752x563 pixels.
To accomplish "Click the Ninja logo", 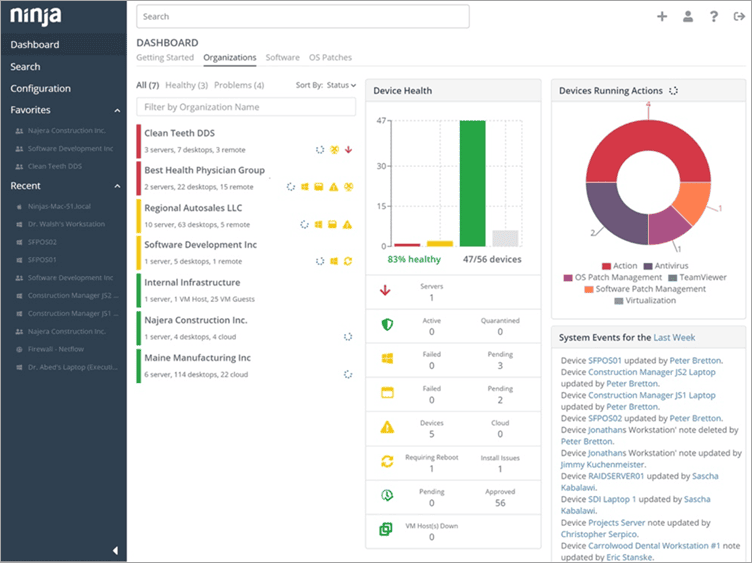I will point(35,16).
